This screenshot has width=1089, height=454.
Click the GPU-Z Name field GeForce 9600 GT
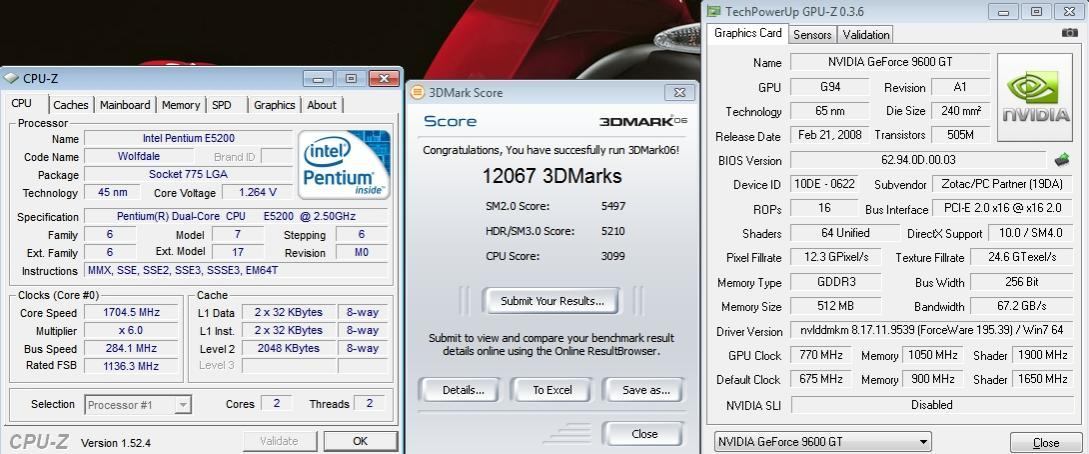890,62
